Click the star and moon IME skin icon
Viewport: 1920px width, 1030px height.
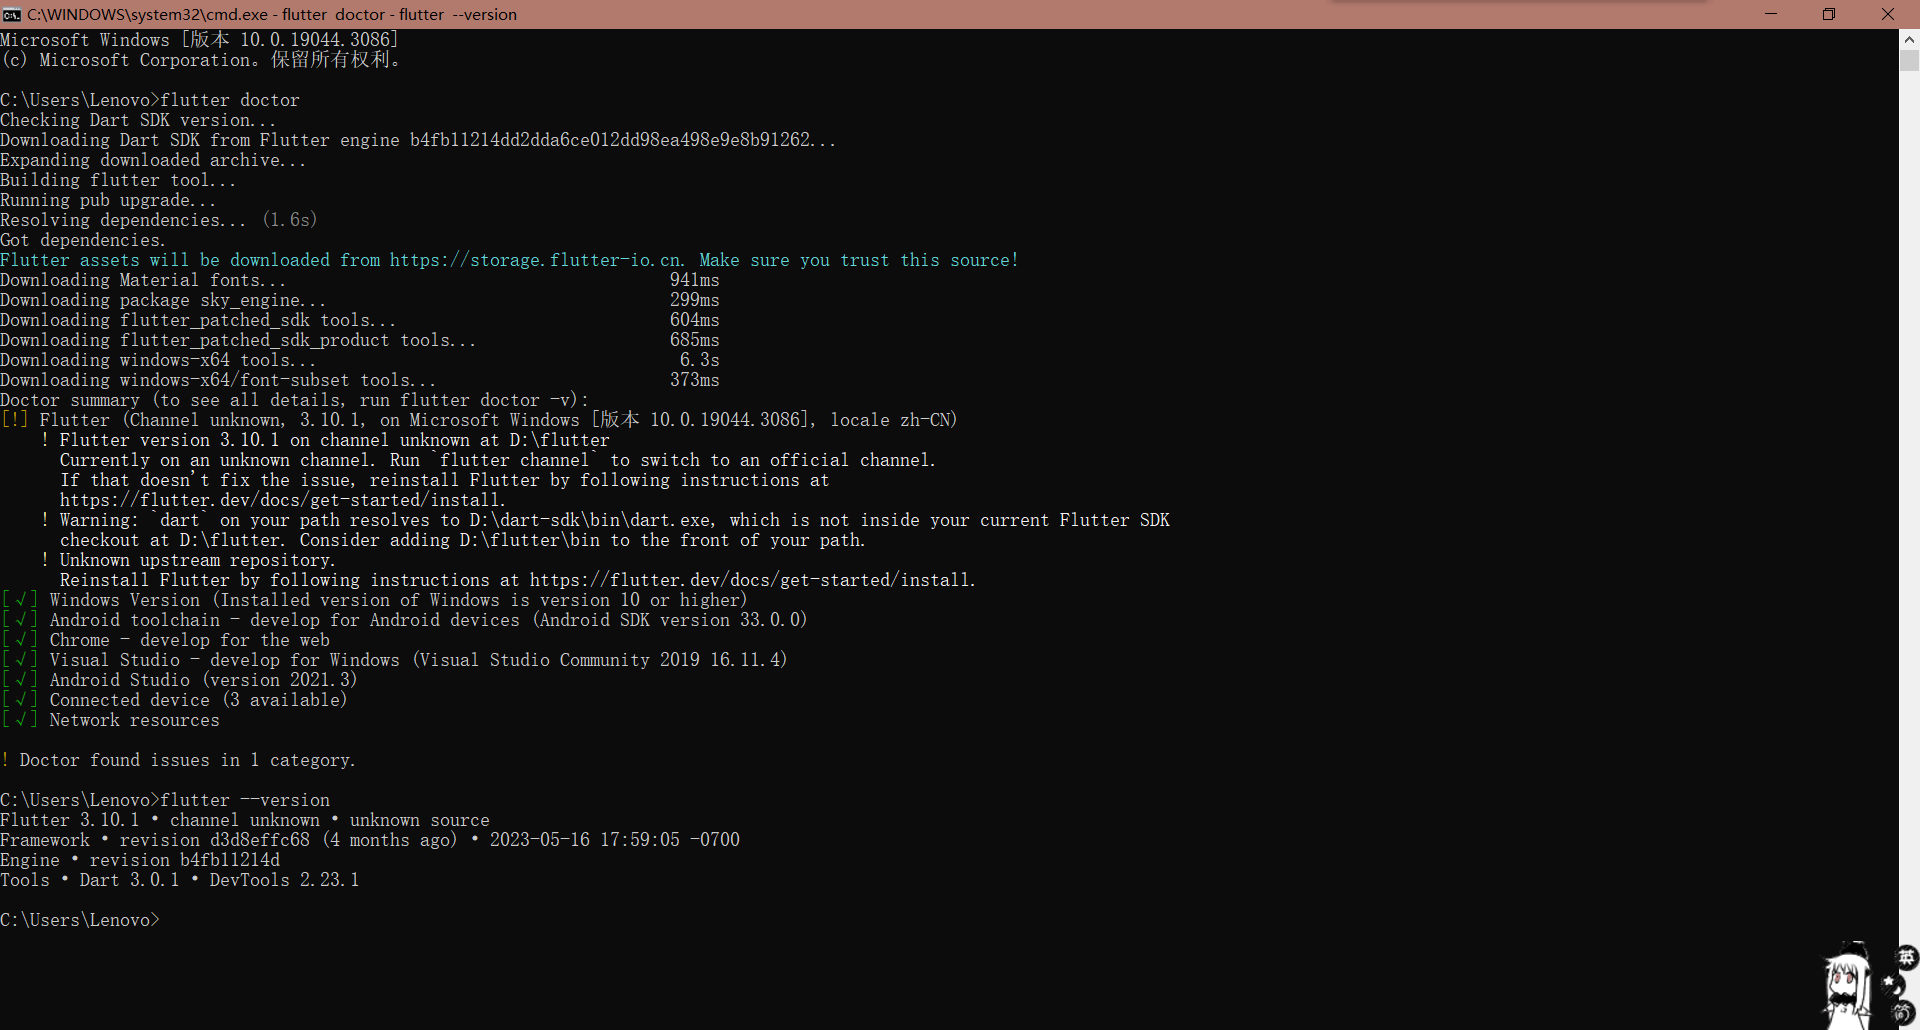pos(1893,985)
